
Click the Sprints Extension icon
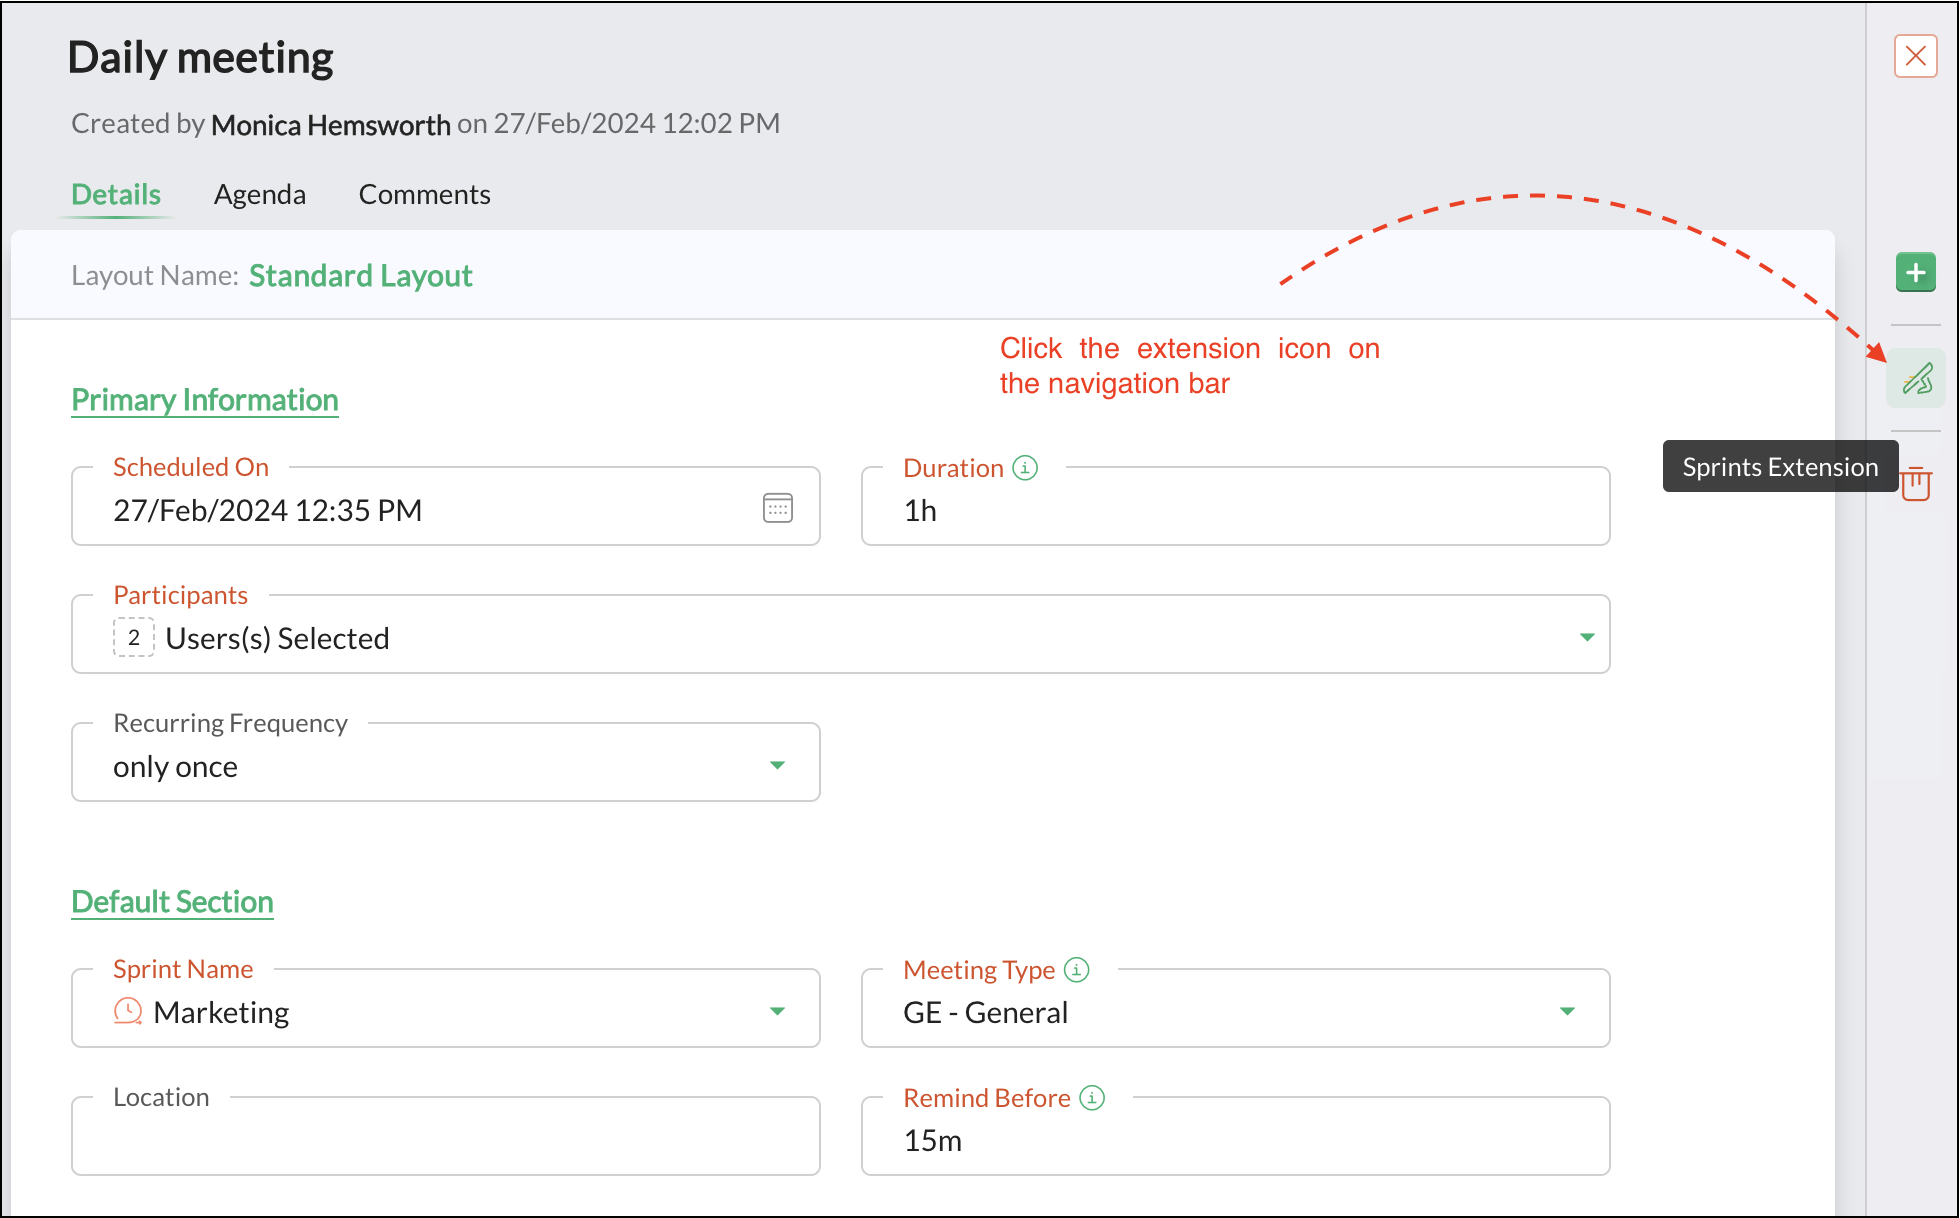point(1915,379)
